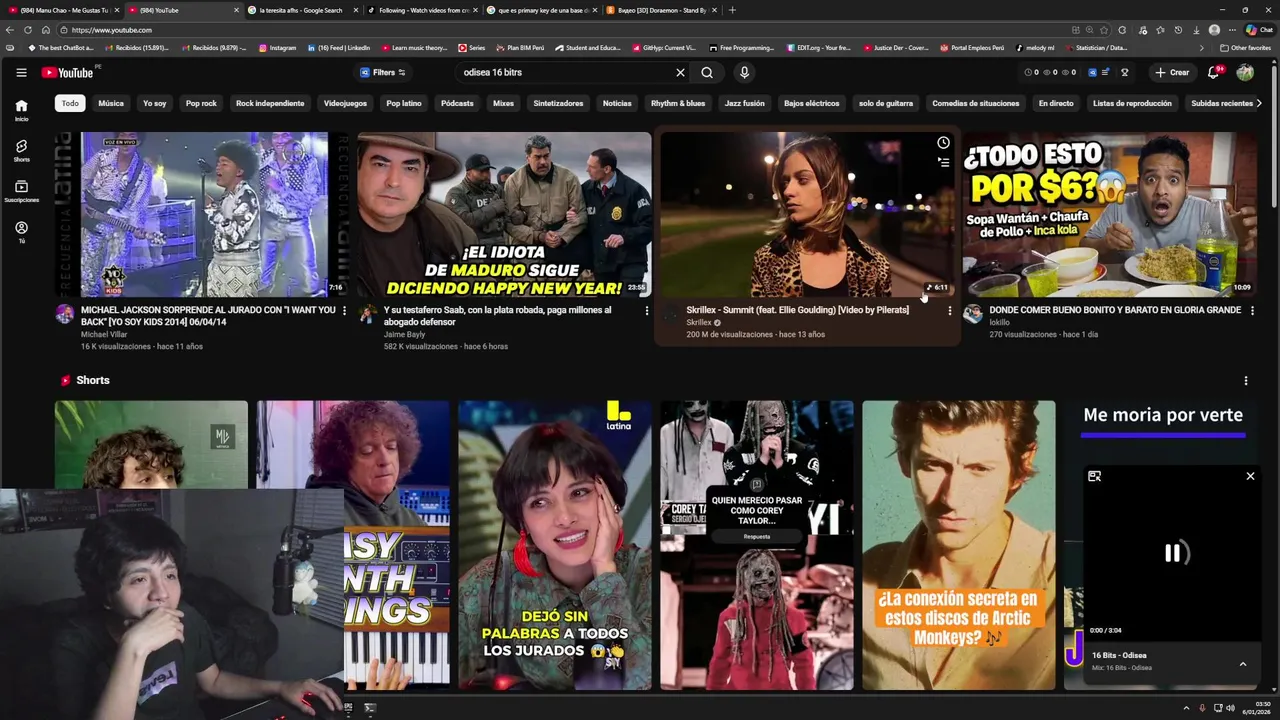1280x720 pixels.
Task: Click the blue extension icon in header
Action: tap(1092, 72)
